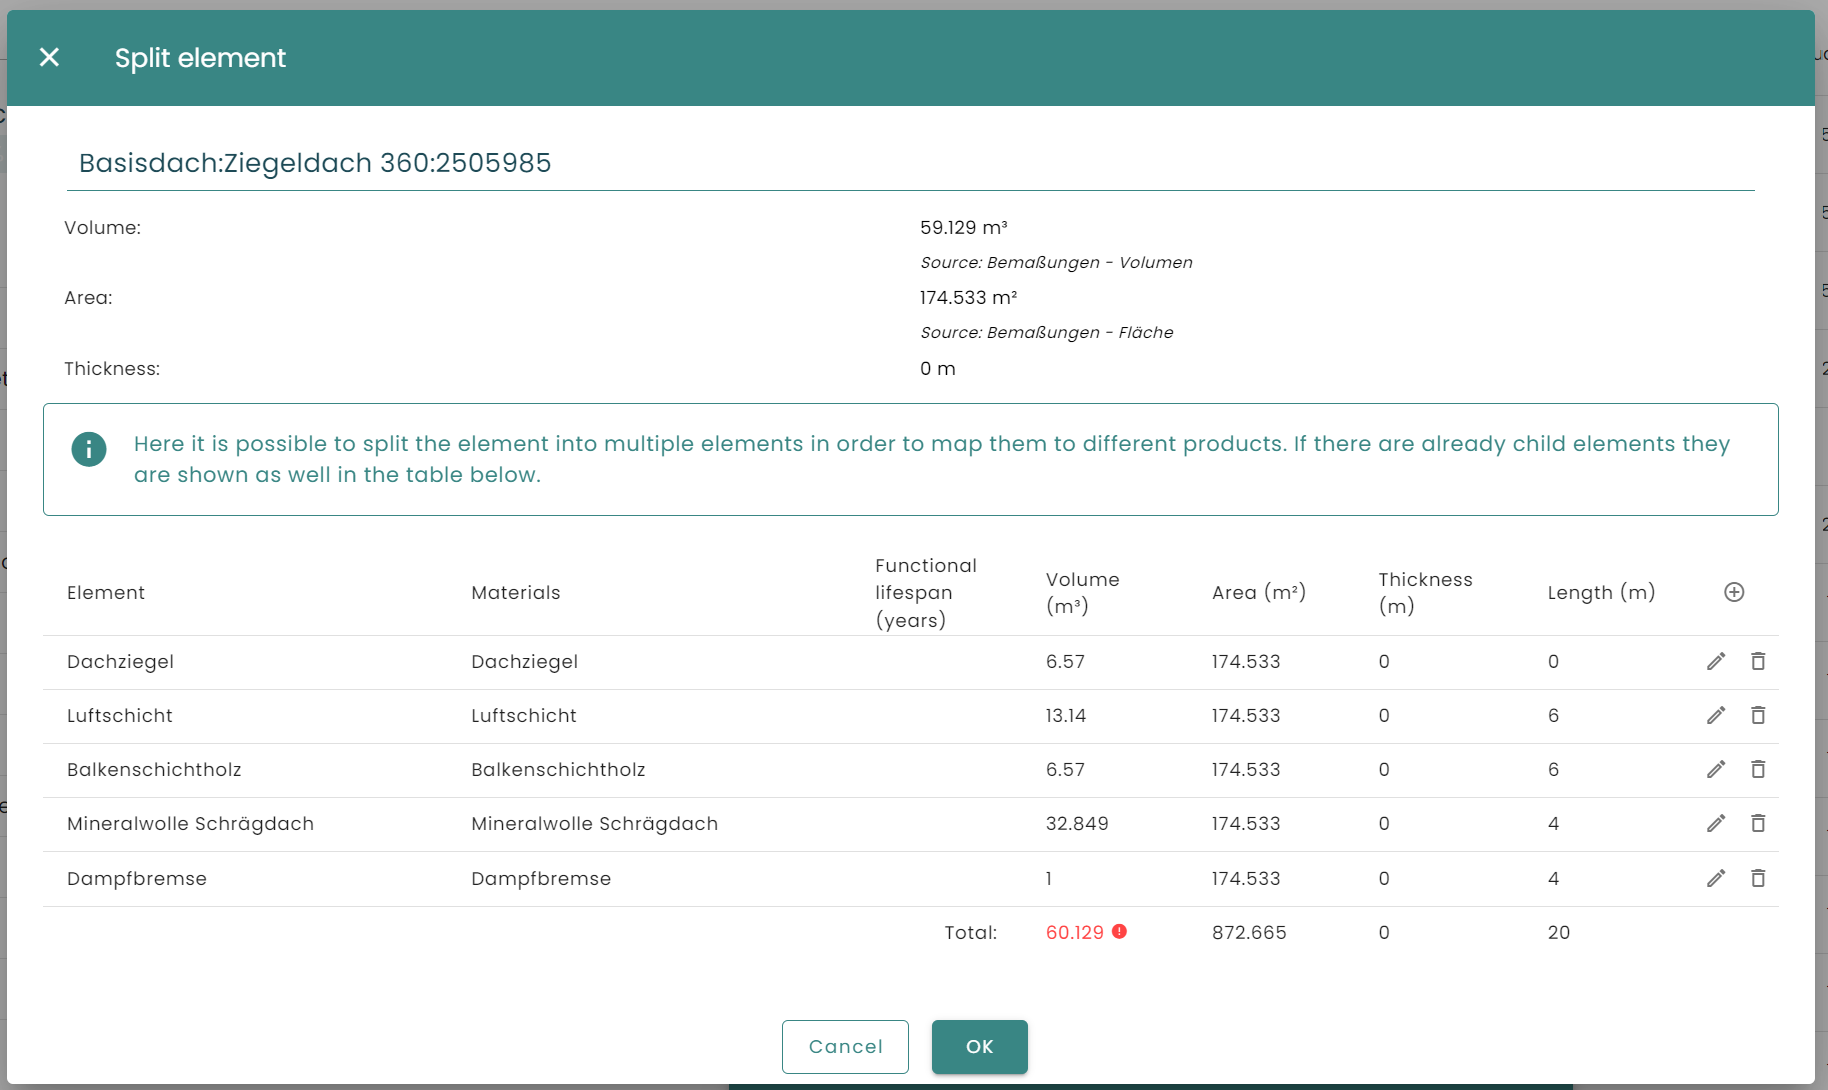1828x1090 pixels.
Task: Click the Element column header
Action: tap(106, 593)
